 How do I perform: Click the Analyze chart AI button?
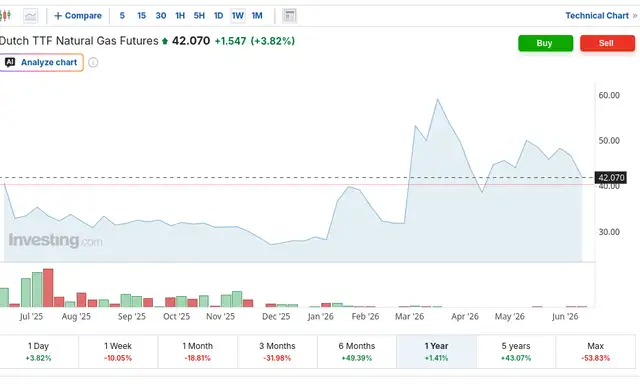[41, 62]
